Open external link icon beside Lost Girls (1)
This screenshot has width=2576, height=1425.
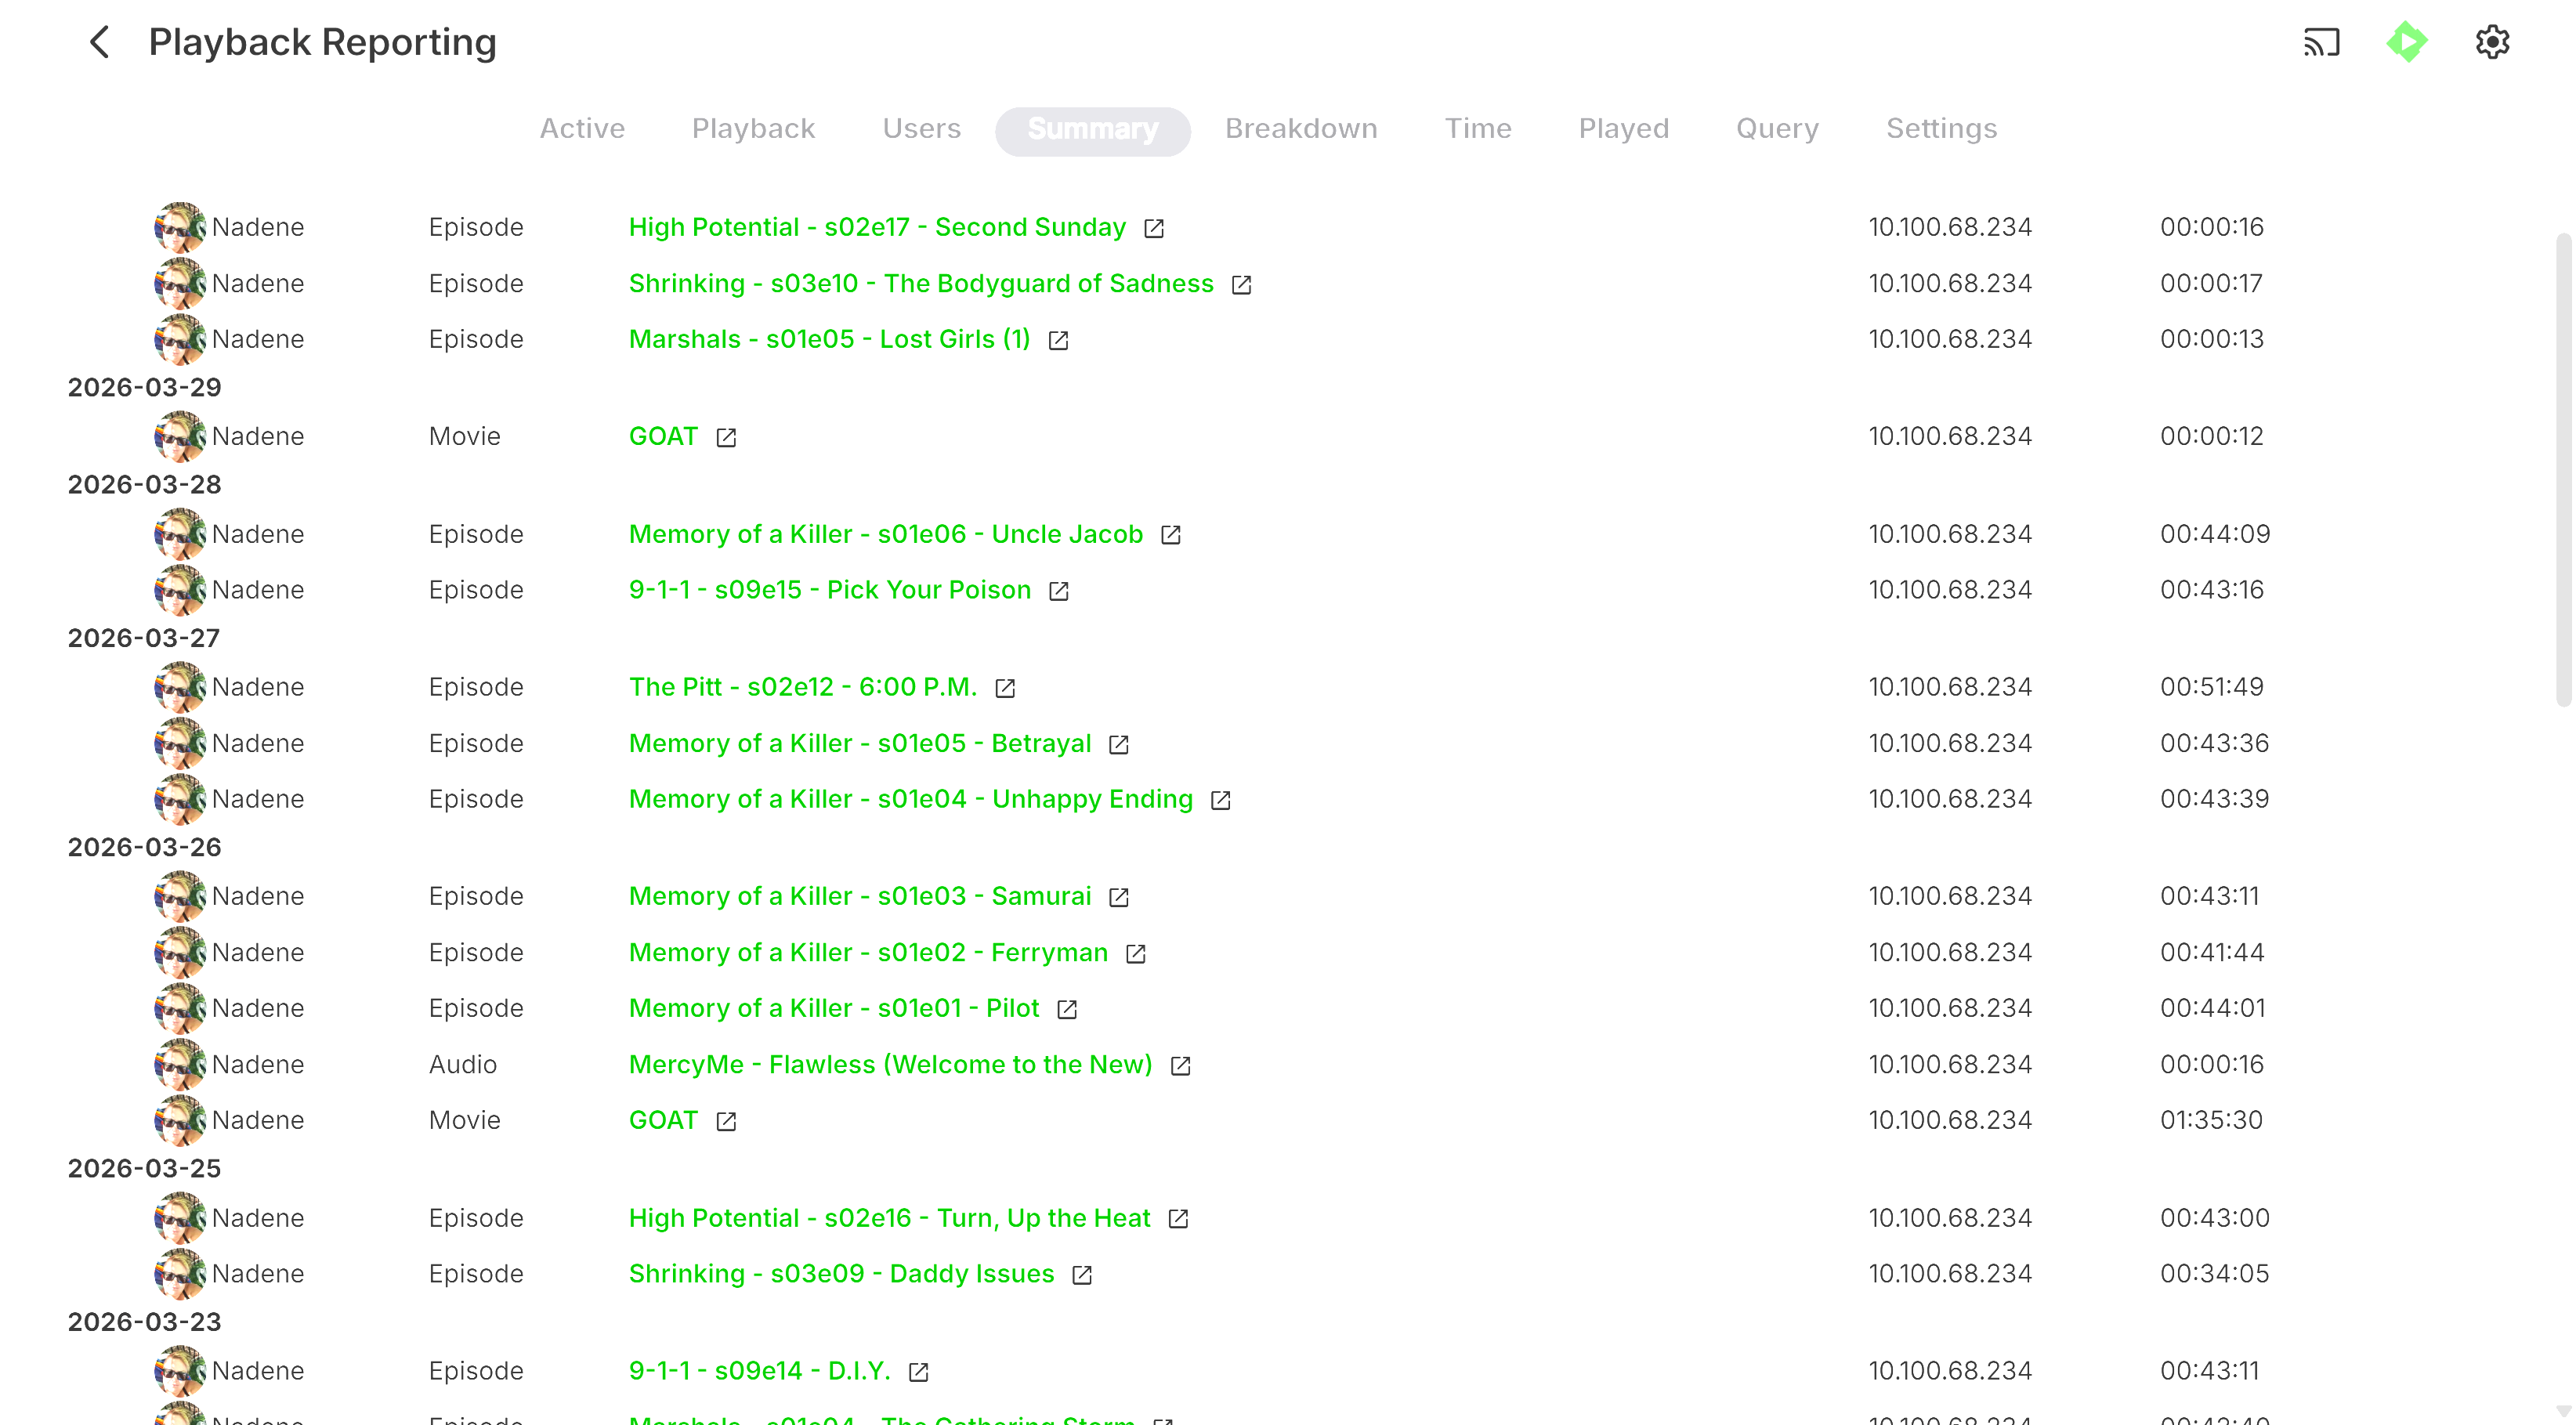pyautogui.click(x=1058, y=340)
